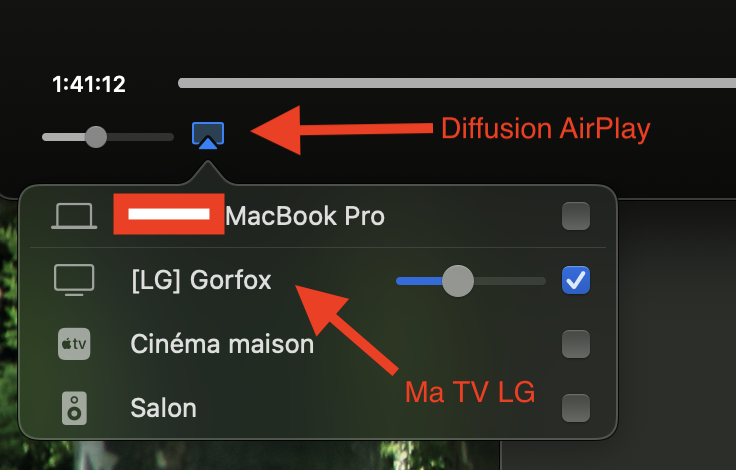
Task: Tick the Salon speaker checkbox
Action: point(575,408)
